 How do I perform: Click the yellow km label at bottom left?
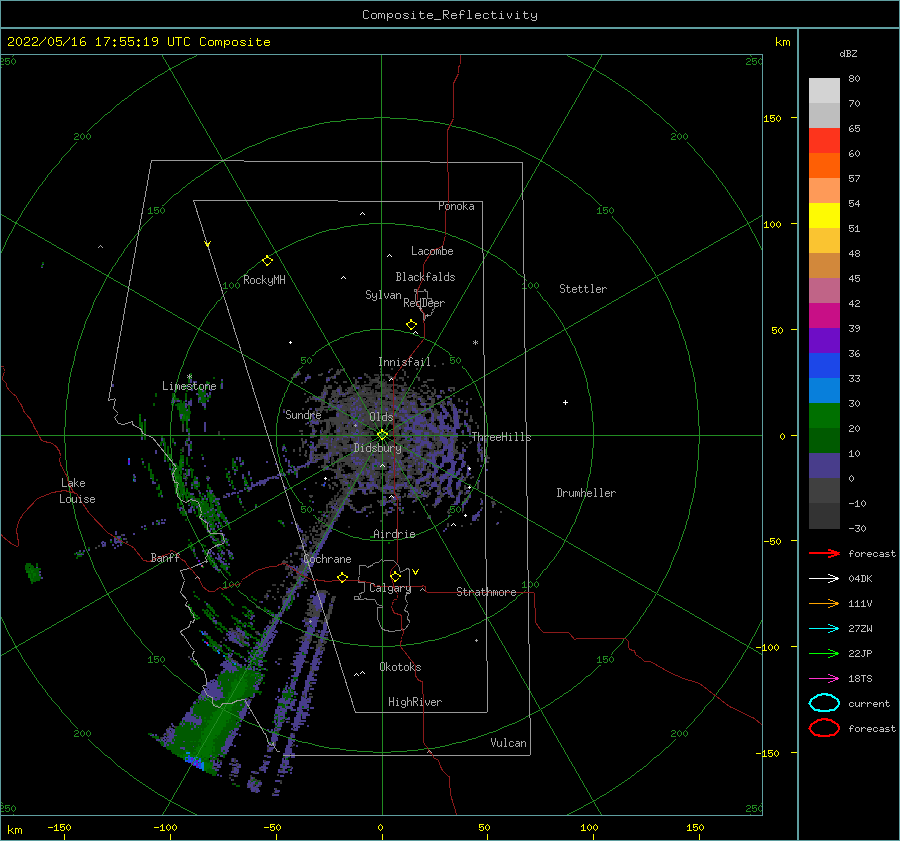coord(14,830)
